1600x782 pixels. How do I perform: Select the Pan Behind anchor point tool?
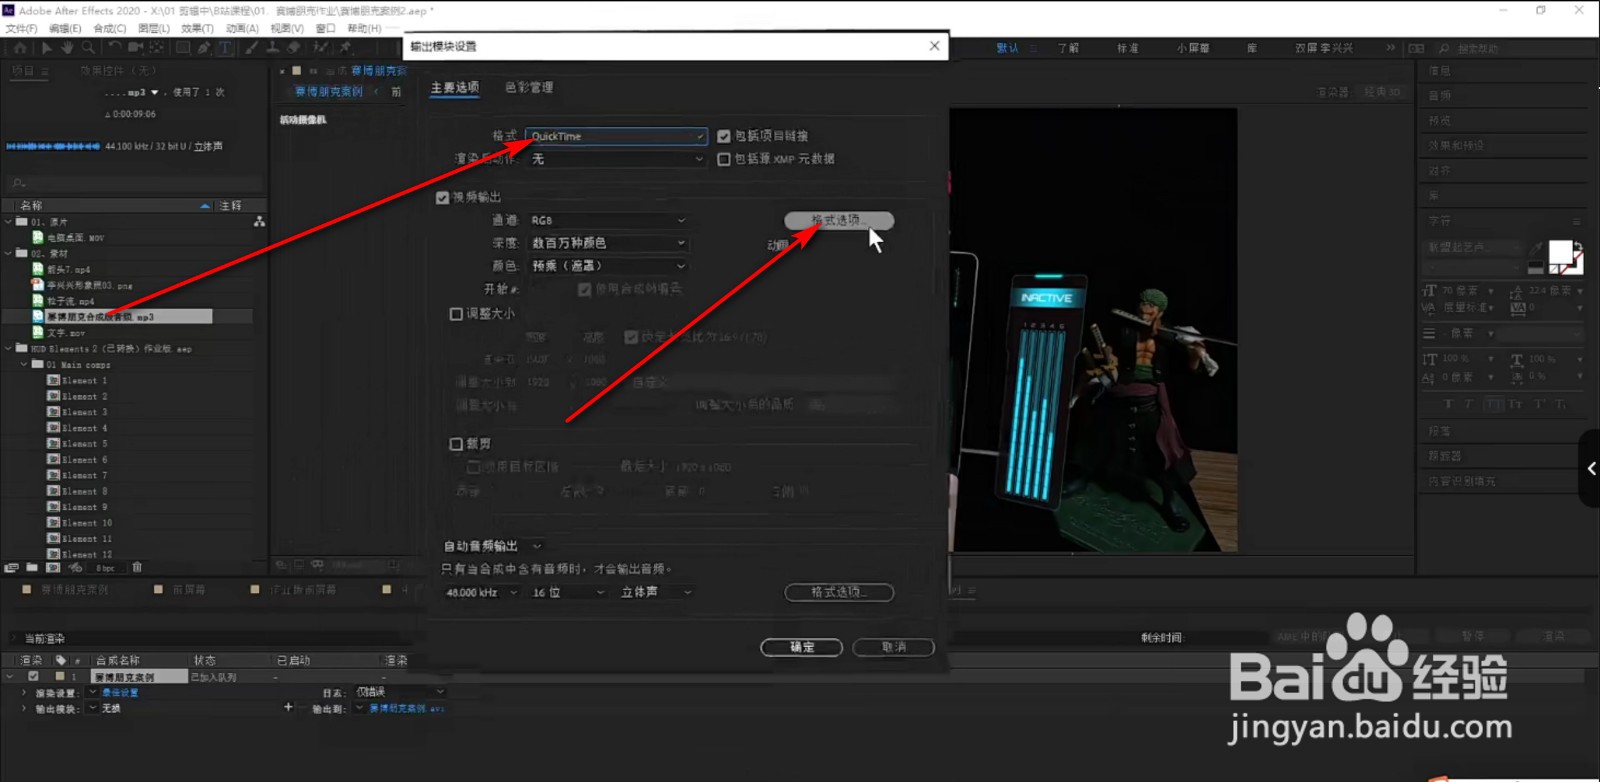tap(157, 47)
